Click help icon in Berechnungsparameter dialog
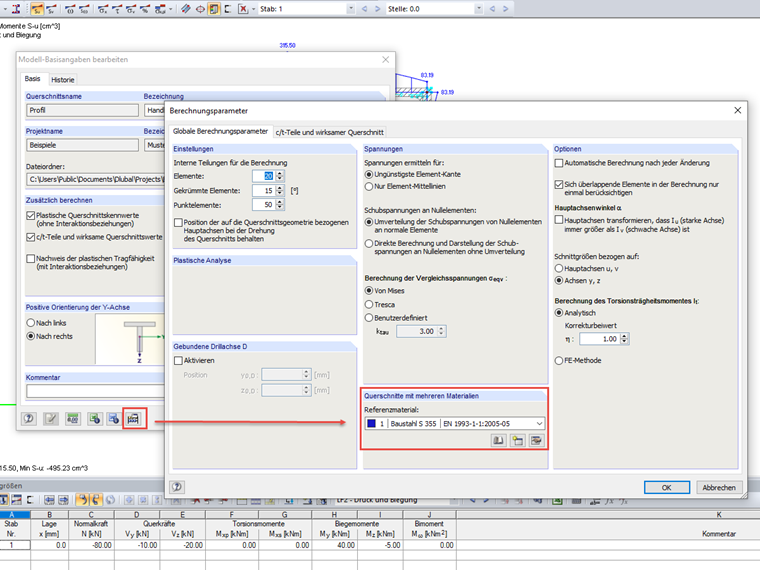Image resolution: width=760 pixels, height=570 pixels. tap(177, 487)
